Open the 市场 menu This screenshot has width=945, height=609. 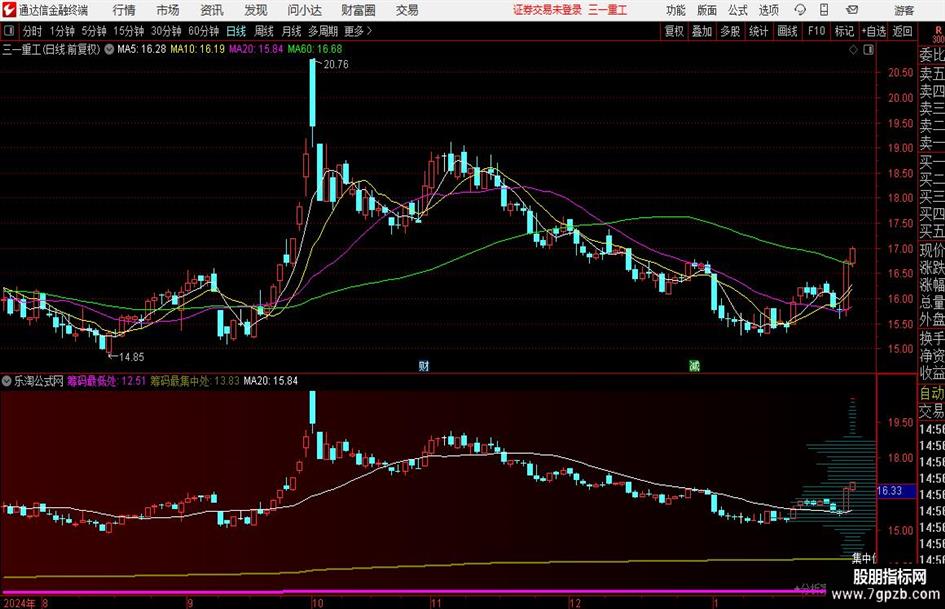(x=168, y=10)
